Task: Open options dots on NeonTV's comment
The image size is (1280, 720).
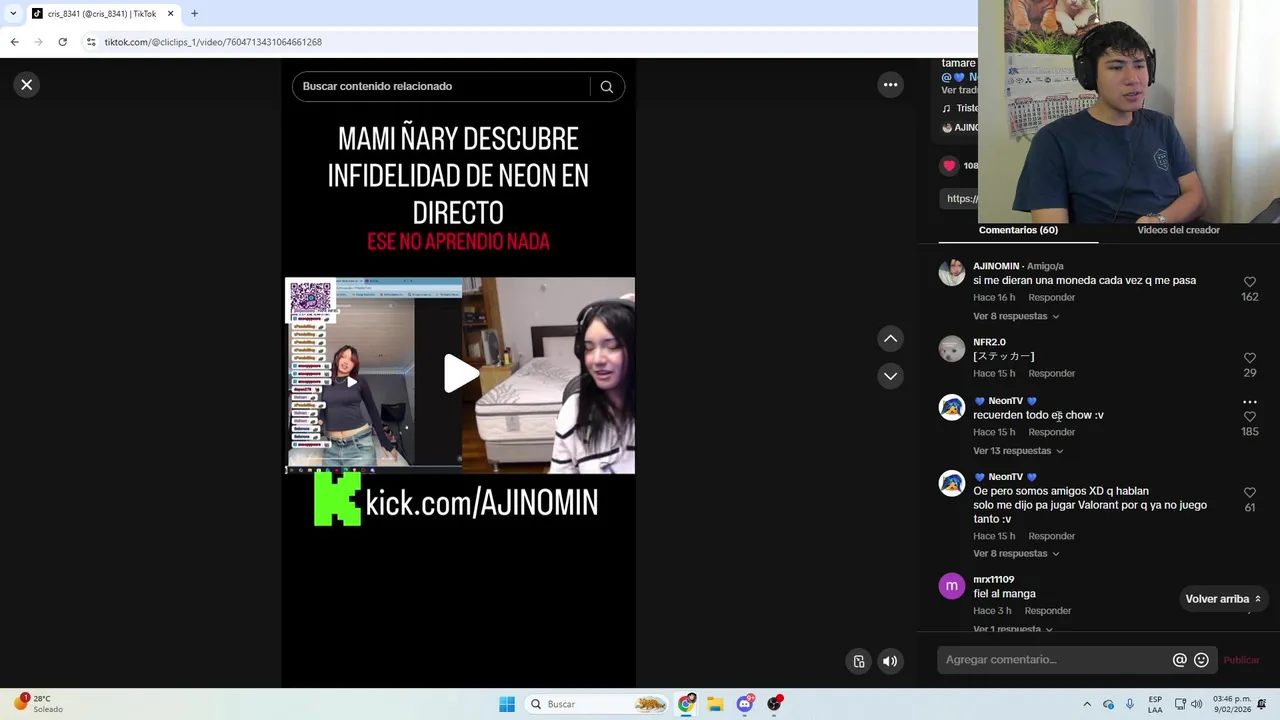Action: click(x=1249, y=401)
